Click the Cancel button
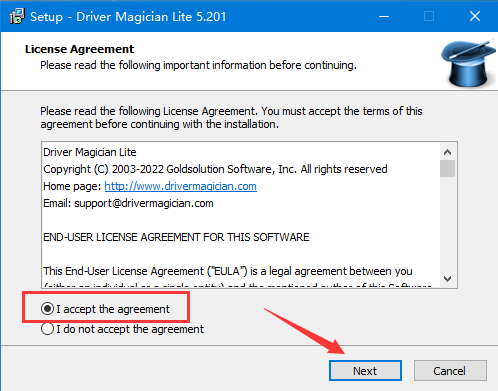 (450, 370)
